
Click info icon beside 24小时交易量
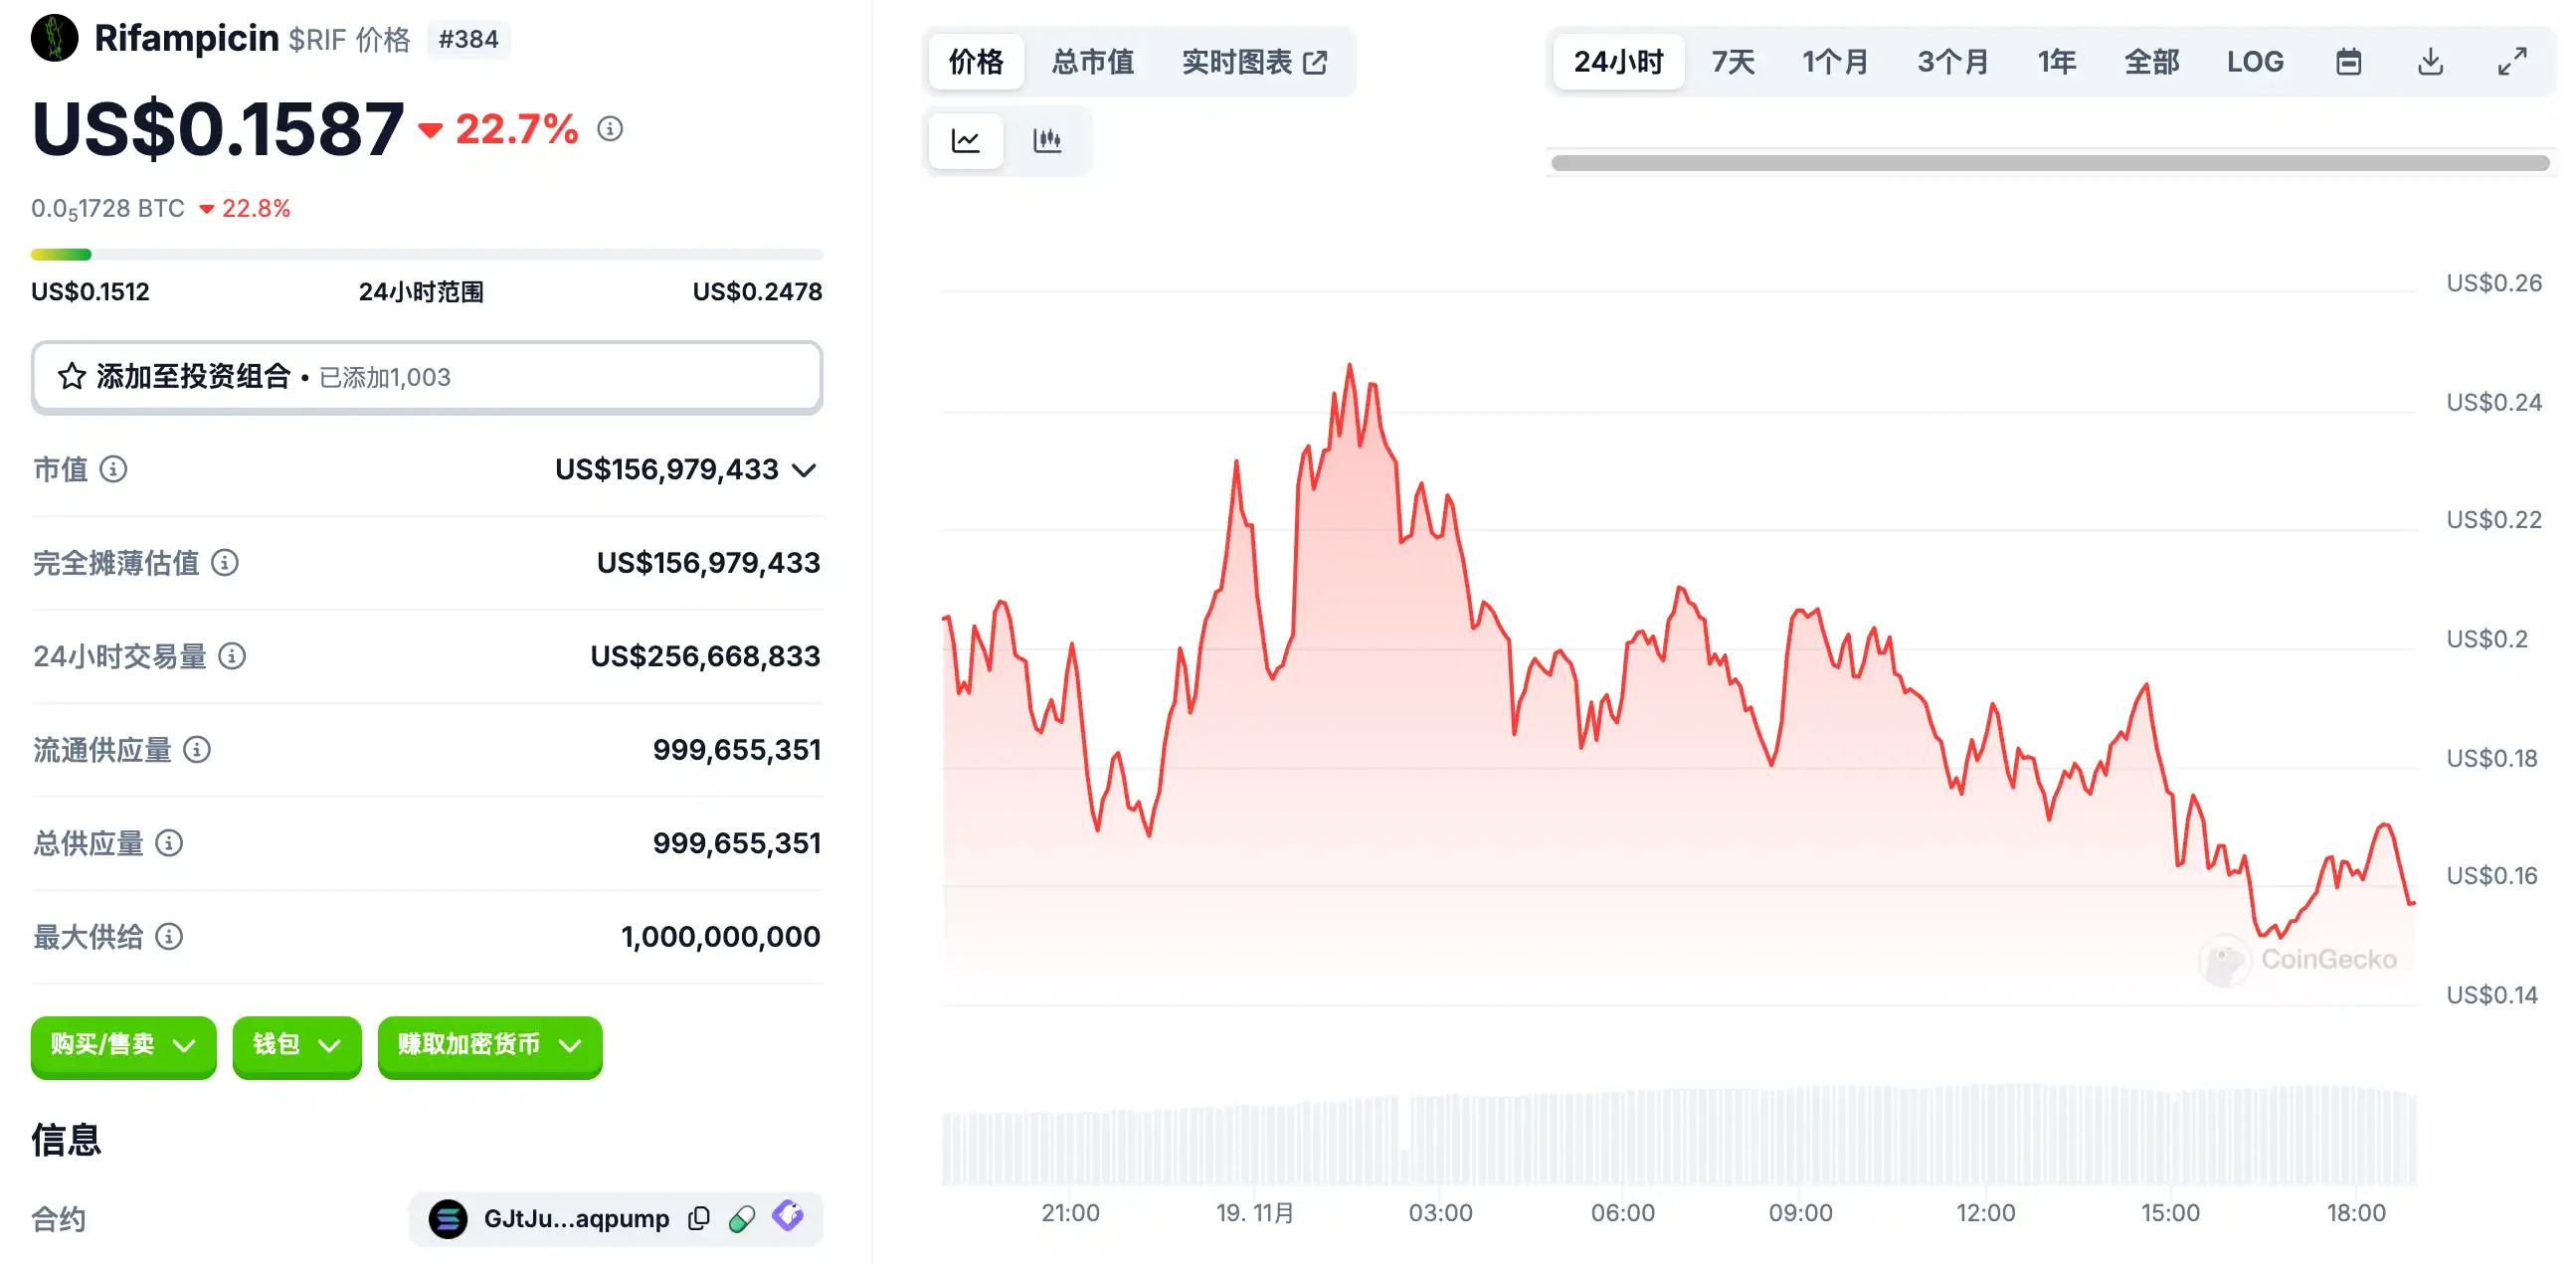(232, 656)
